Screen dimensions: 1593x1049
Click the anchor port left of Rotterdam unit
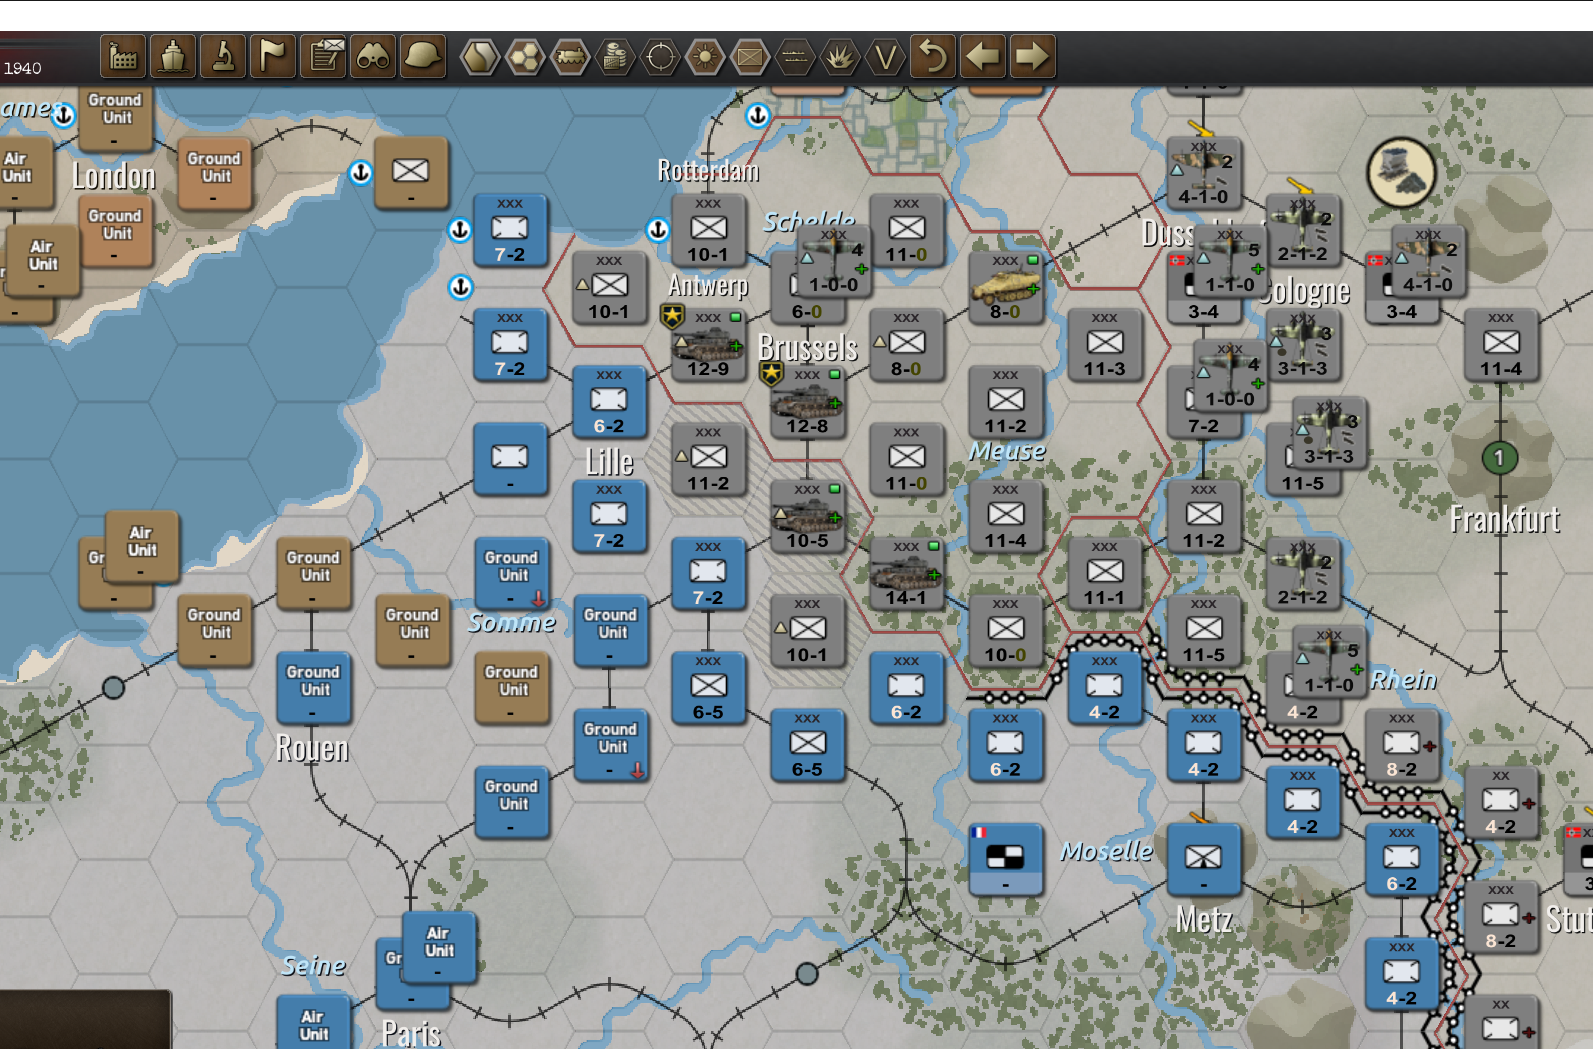coord(658,230)
